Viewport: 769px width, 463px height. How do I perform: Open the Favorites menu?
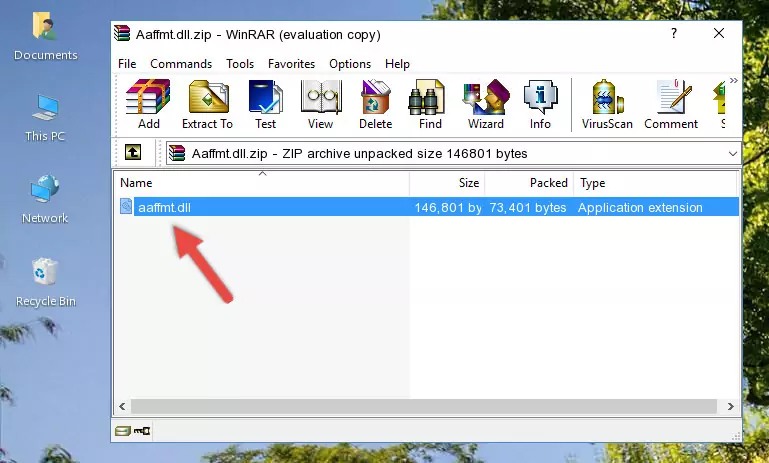[x=291, y=64]
